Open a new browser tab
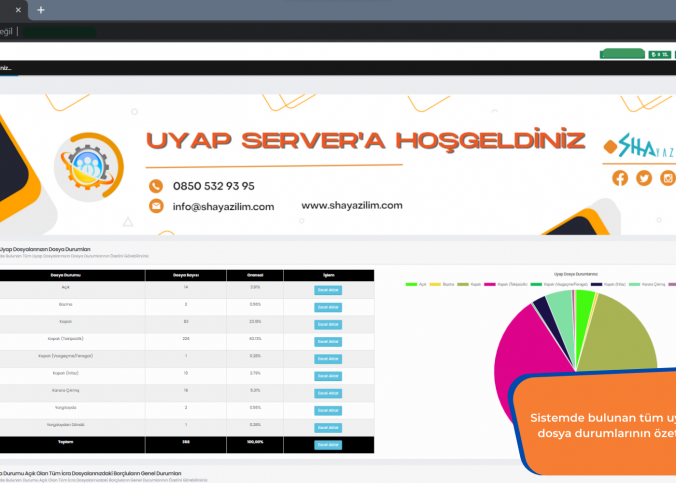 (41, 10)
